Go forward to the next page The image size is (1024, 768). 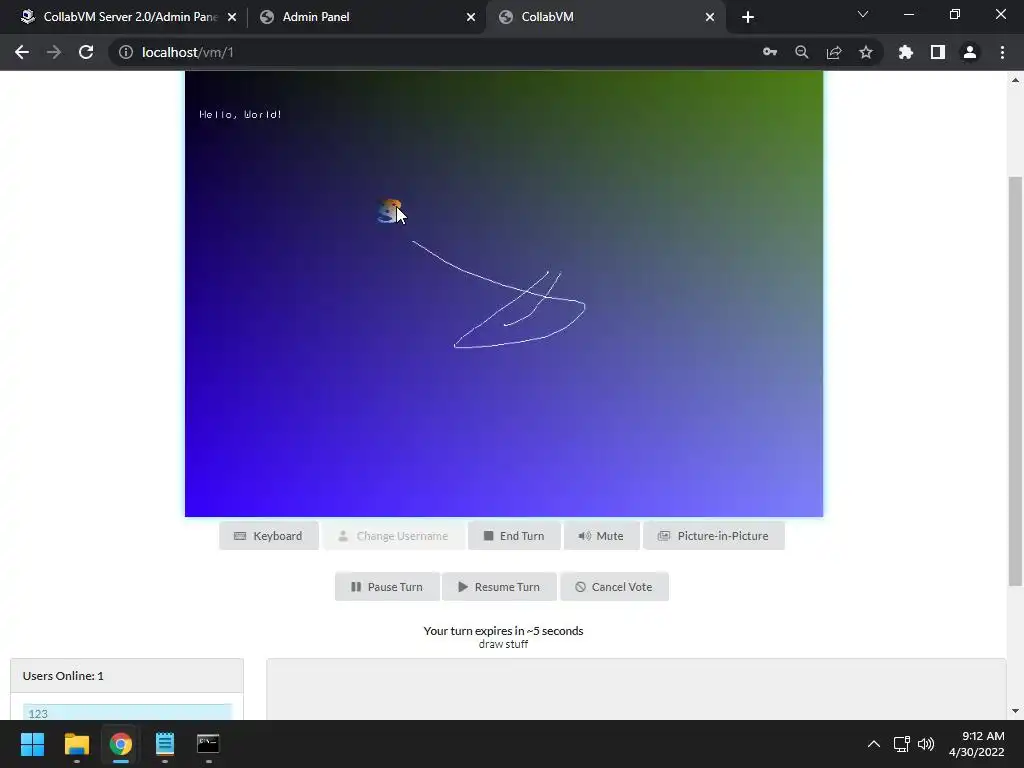(54, 52)
